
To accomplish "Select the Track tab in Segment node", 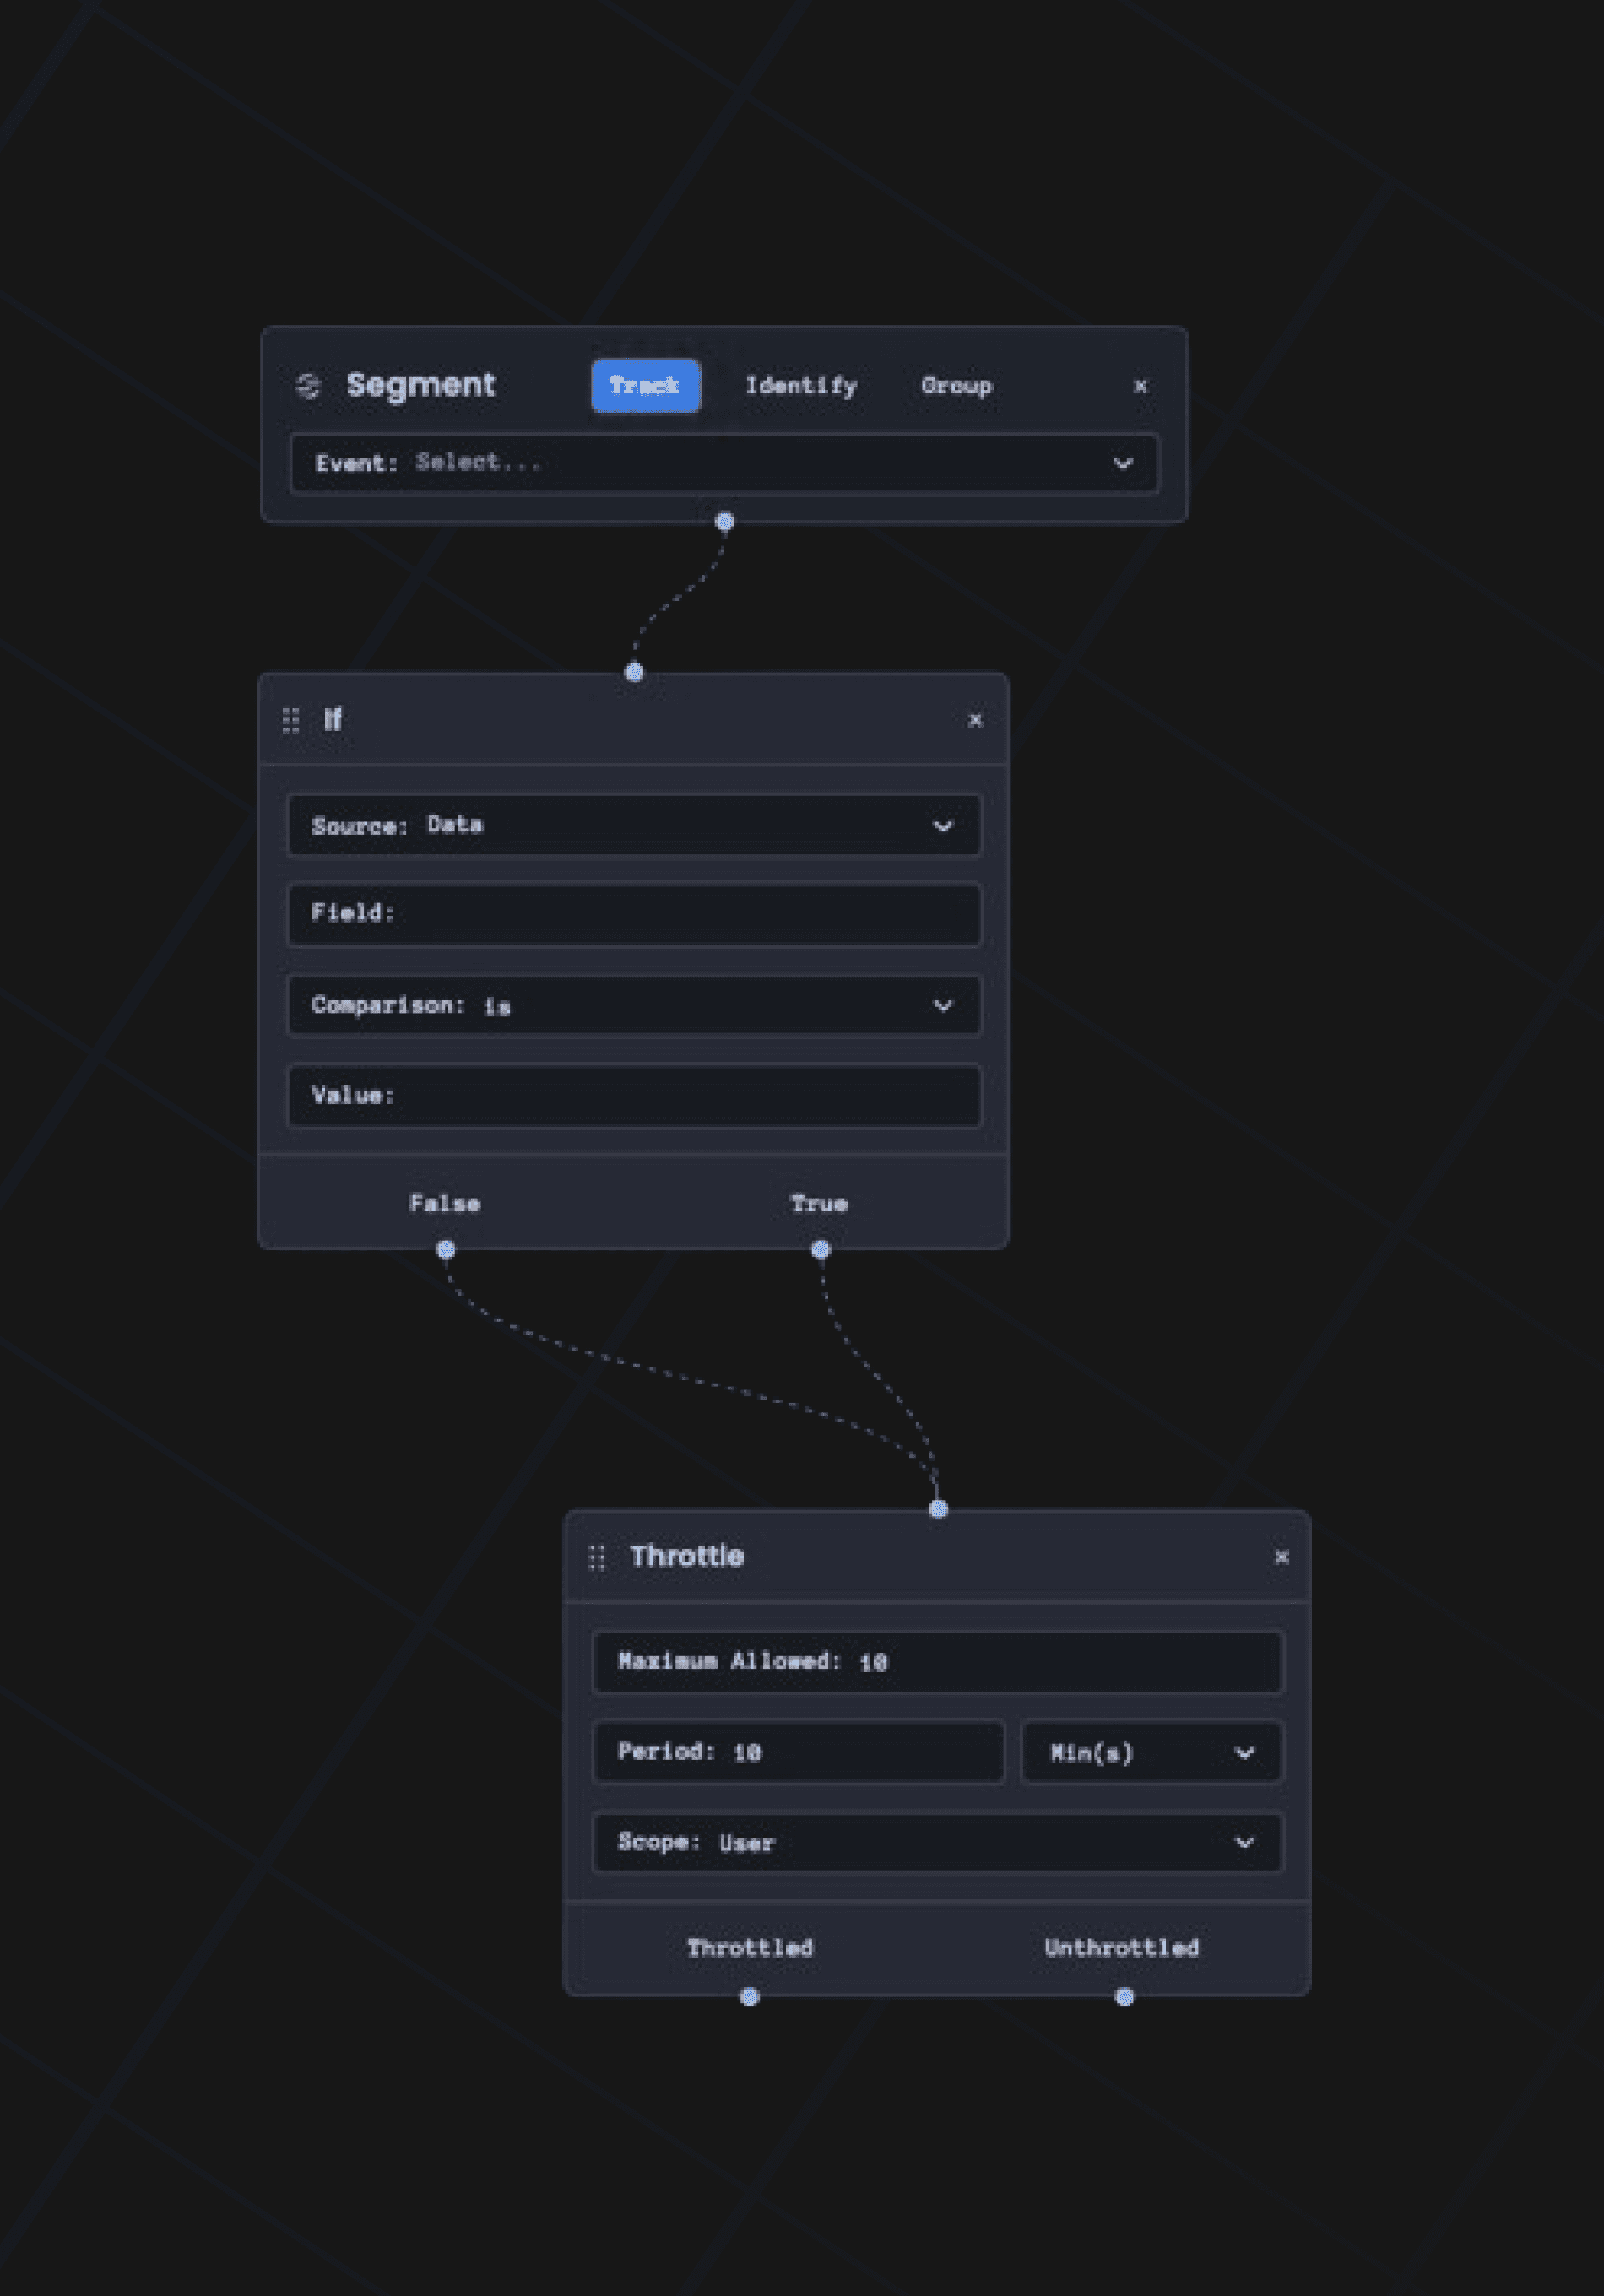I will (645, 386).
